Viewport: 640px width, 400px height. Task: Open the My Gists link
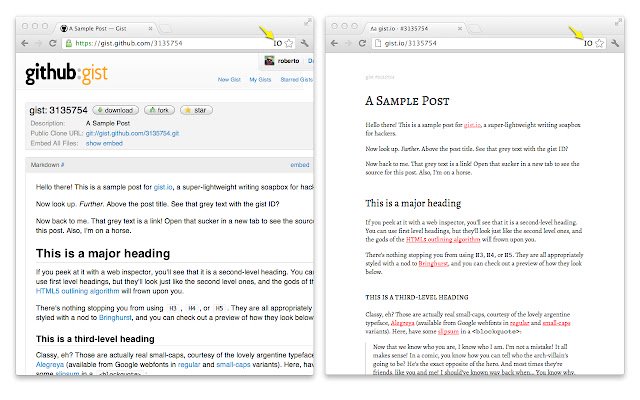260,80
